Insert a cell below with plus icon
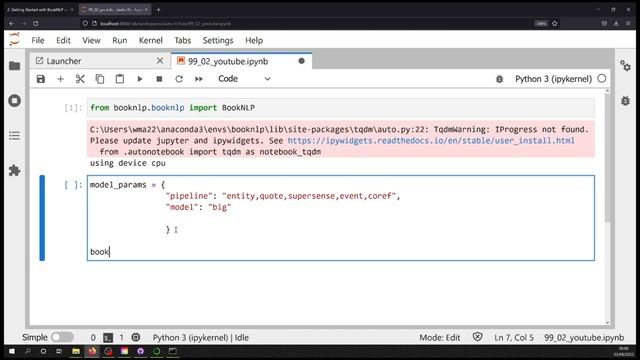 click(60, 79)
